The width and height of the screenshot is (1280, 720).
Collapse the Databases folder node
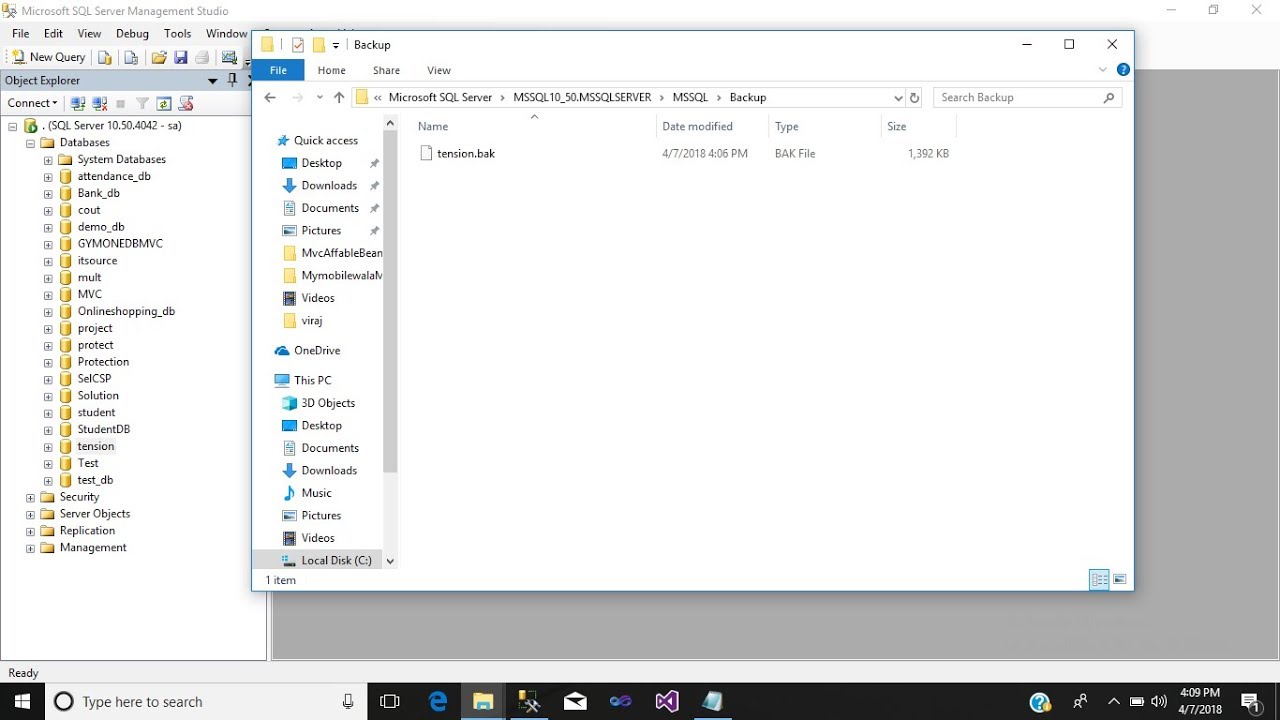click(30, 143)
